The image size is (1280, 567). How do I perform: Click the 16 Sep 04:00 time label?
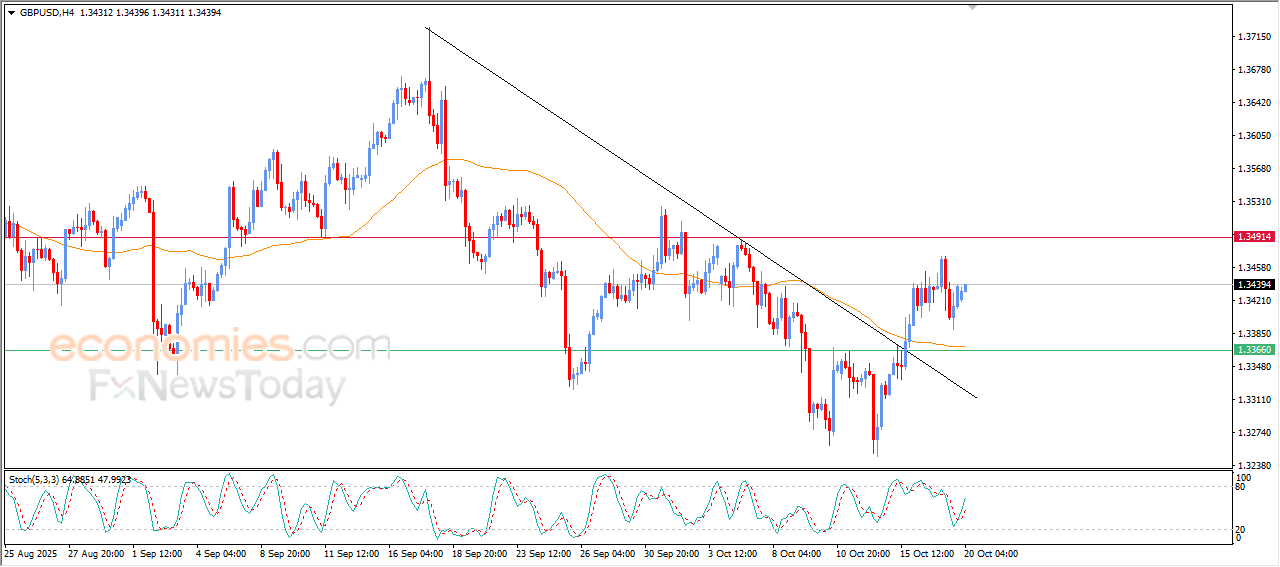pos(417,553)
